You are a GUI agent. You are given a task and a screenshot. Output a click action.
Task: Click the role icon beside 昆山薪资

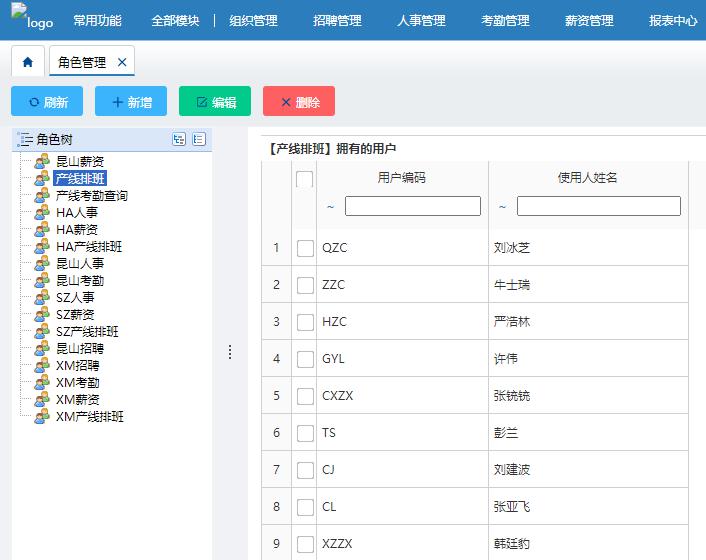click(x=42, y=162)
